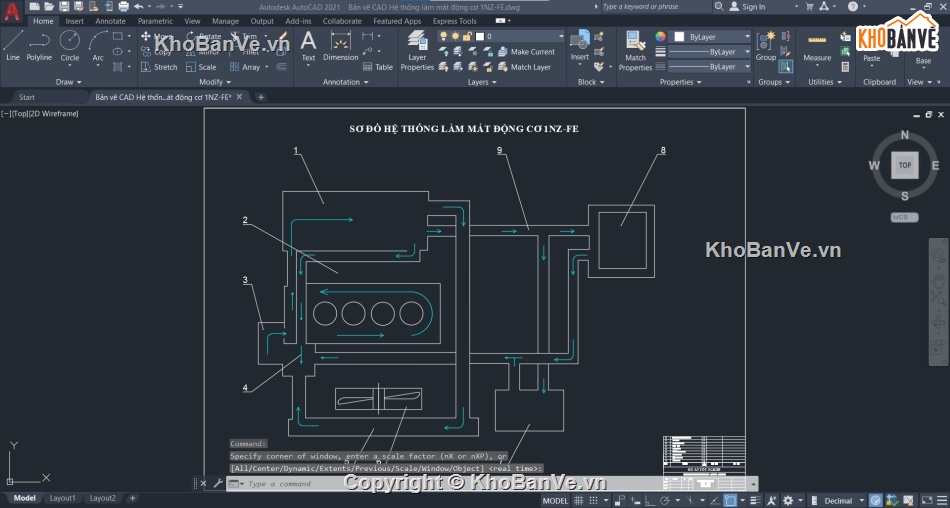Toggle group selection on/off
The height and width of the screenshot is (508, 950).
pos(785,67)
